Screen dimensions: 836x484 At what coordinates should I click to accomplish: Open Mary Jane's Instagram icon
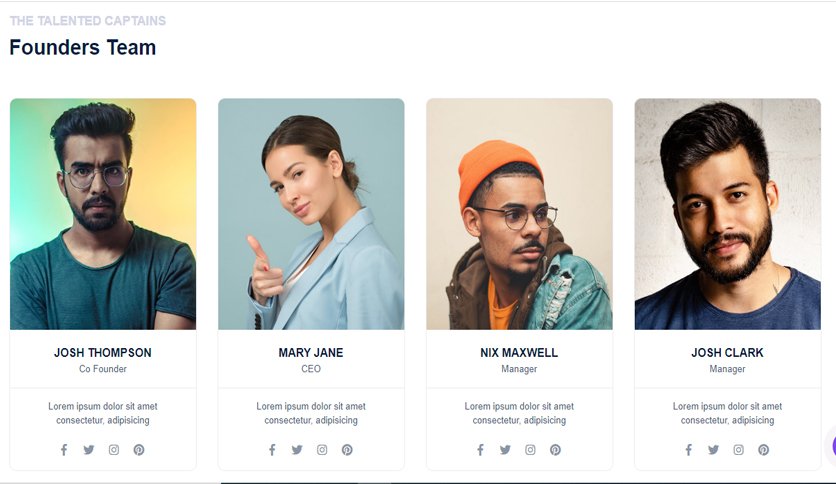322,450
